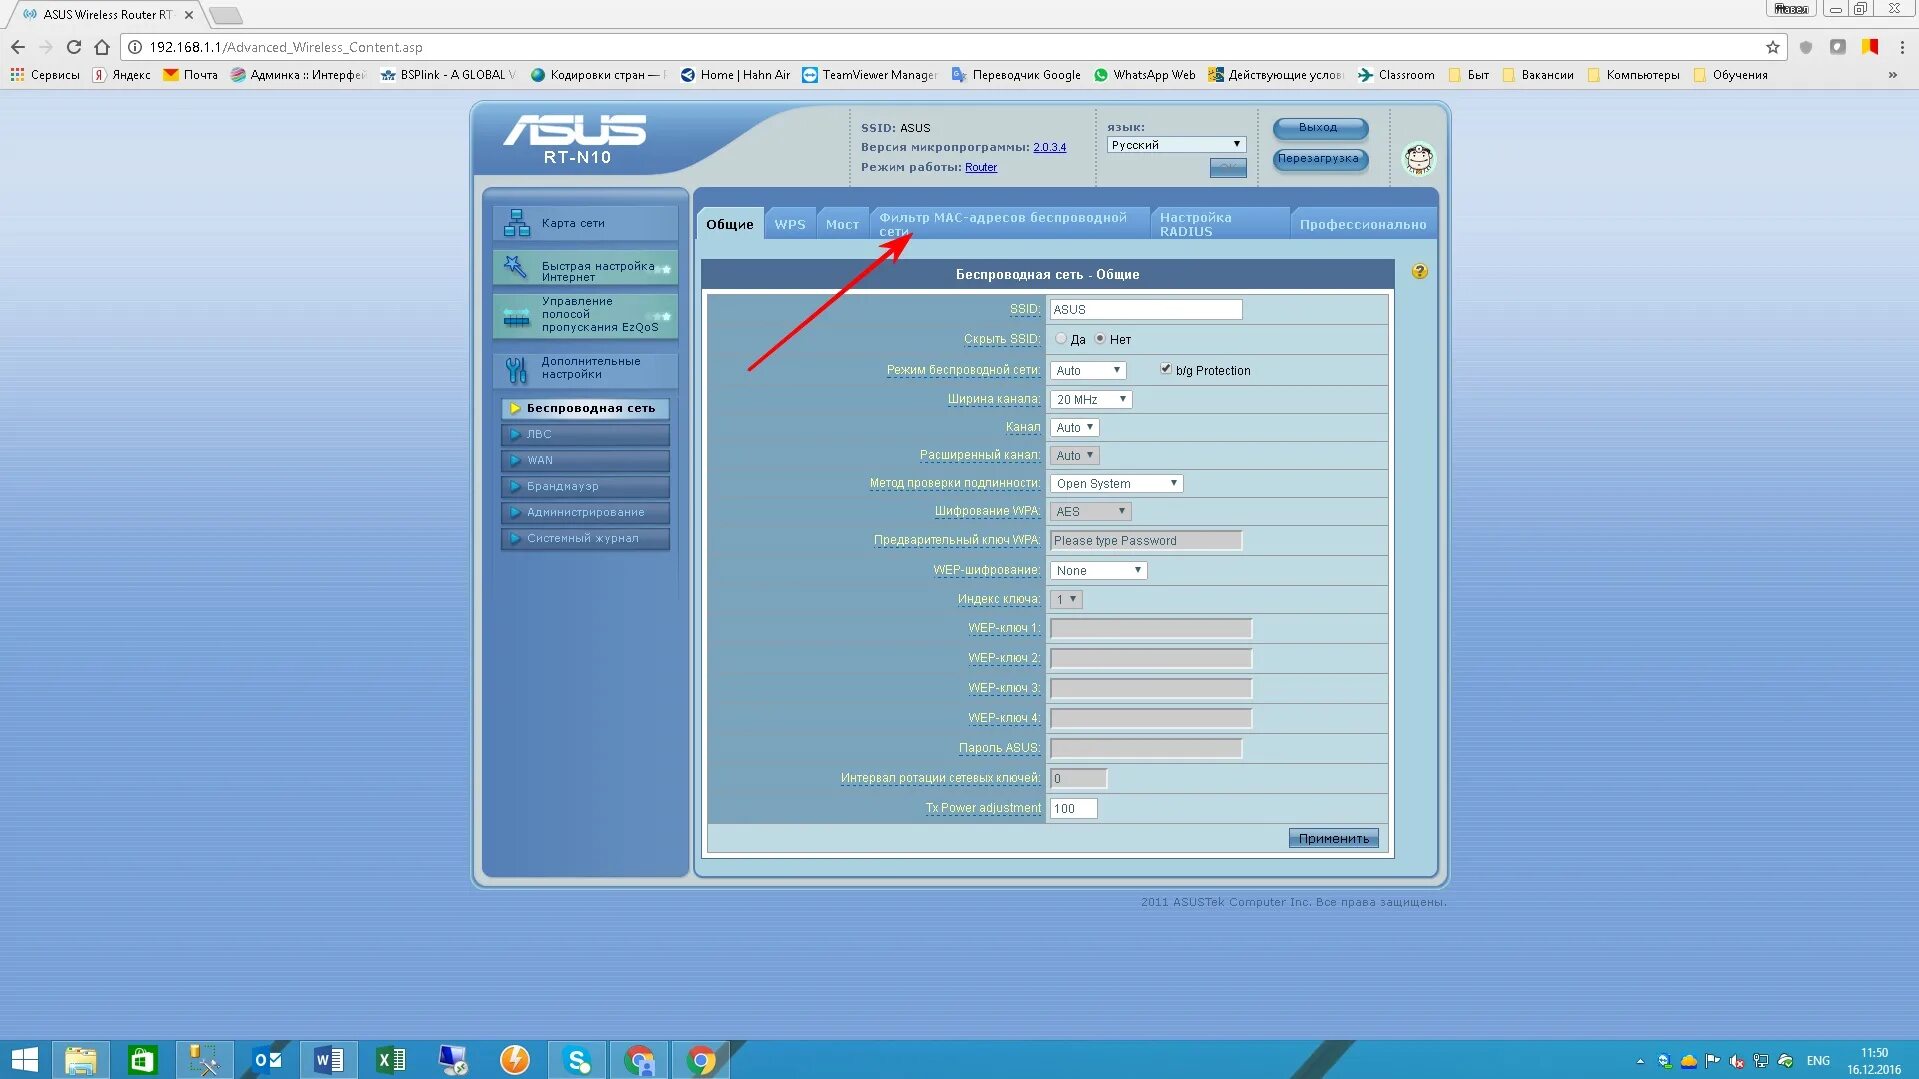Open File Explorer from the taskbar
Viewport: 1919px width, 1079px height.
click(80, 1060)
